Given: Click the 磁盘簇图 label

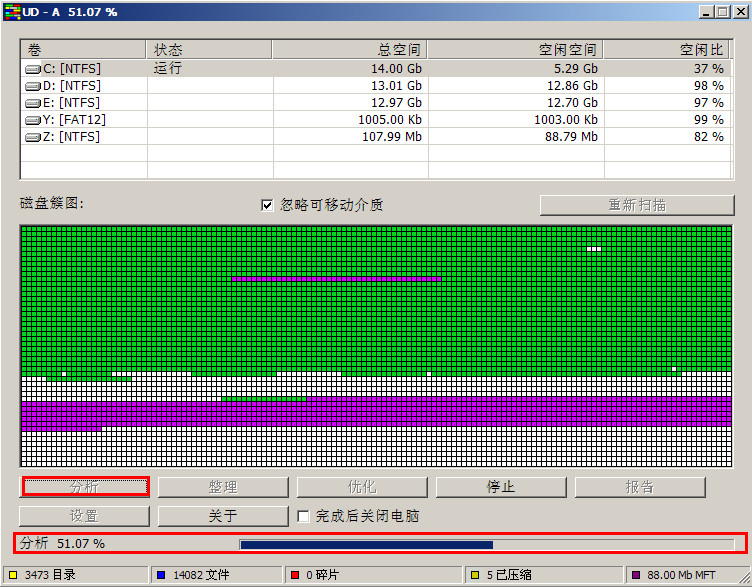Looking at the screenshot, I should [x=52, y=203].
